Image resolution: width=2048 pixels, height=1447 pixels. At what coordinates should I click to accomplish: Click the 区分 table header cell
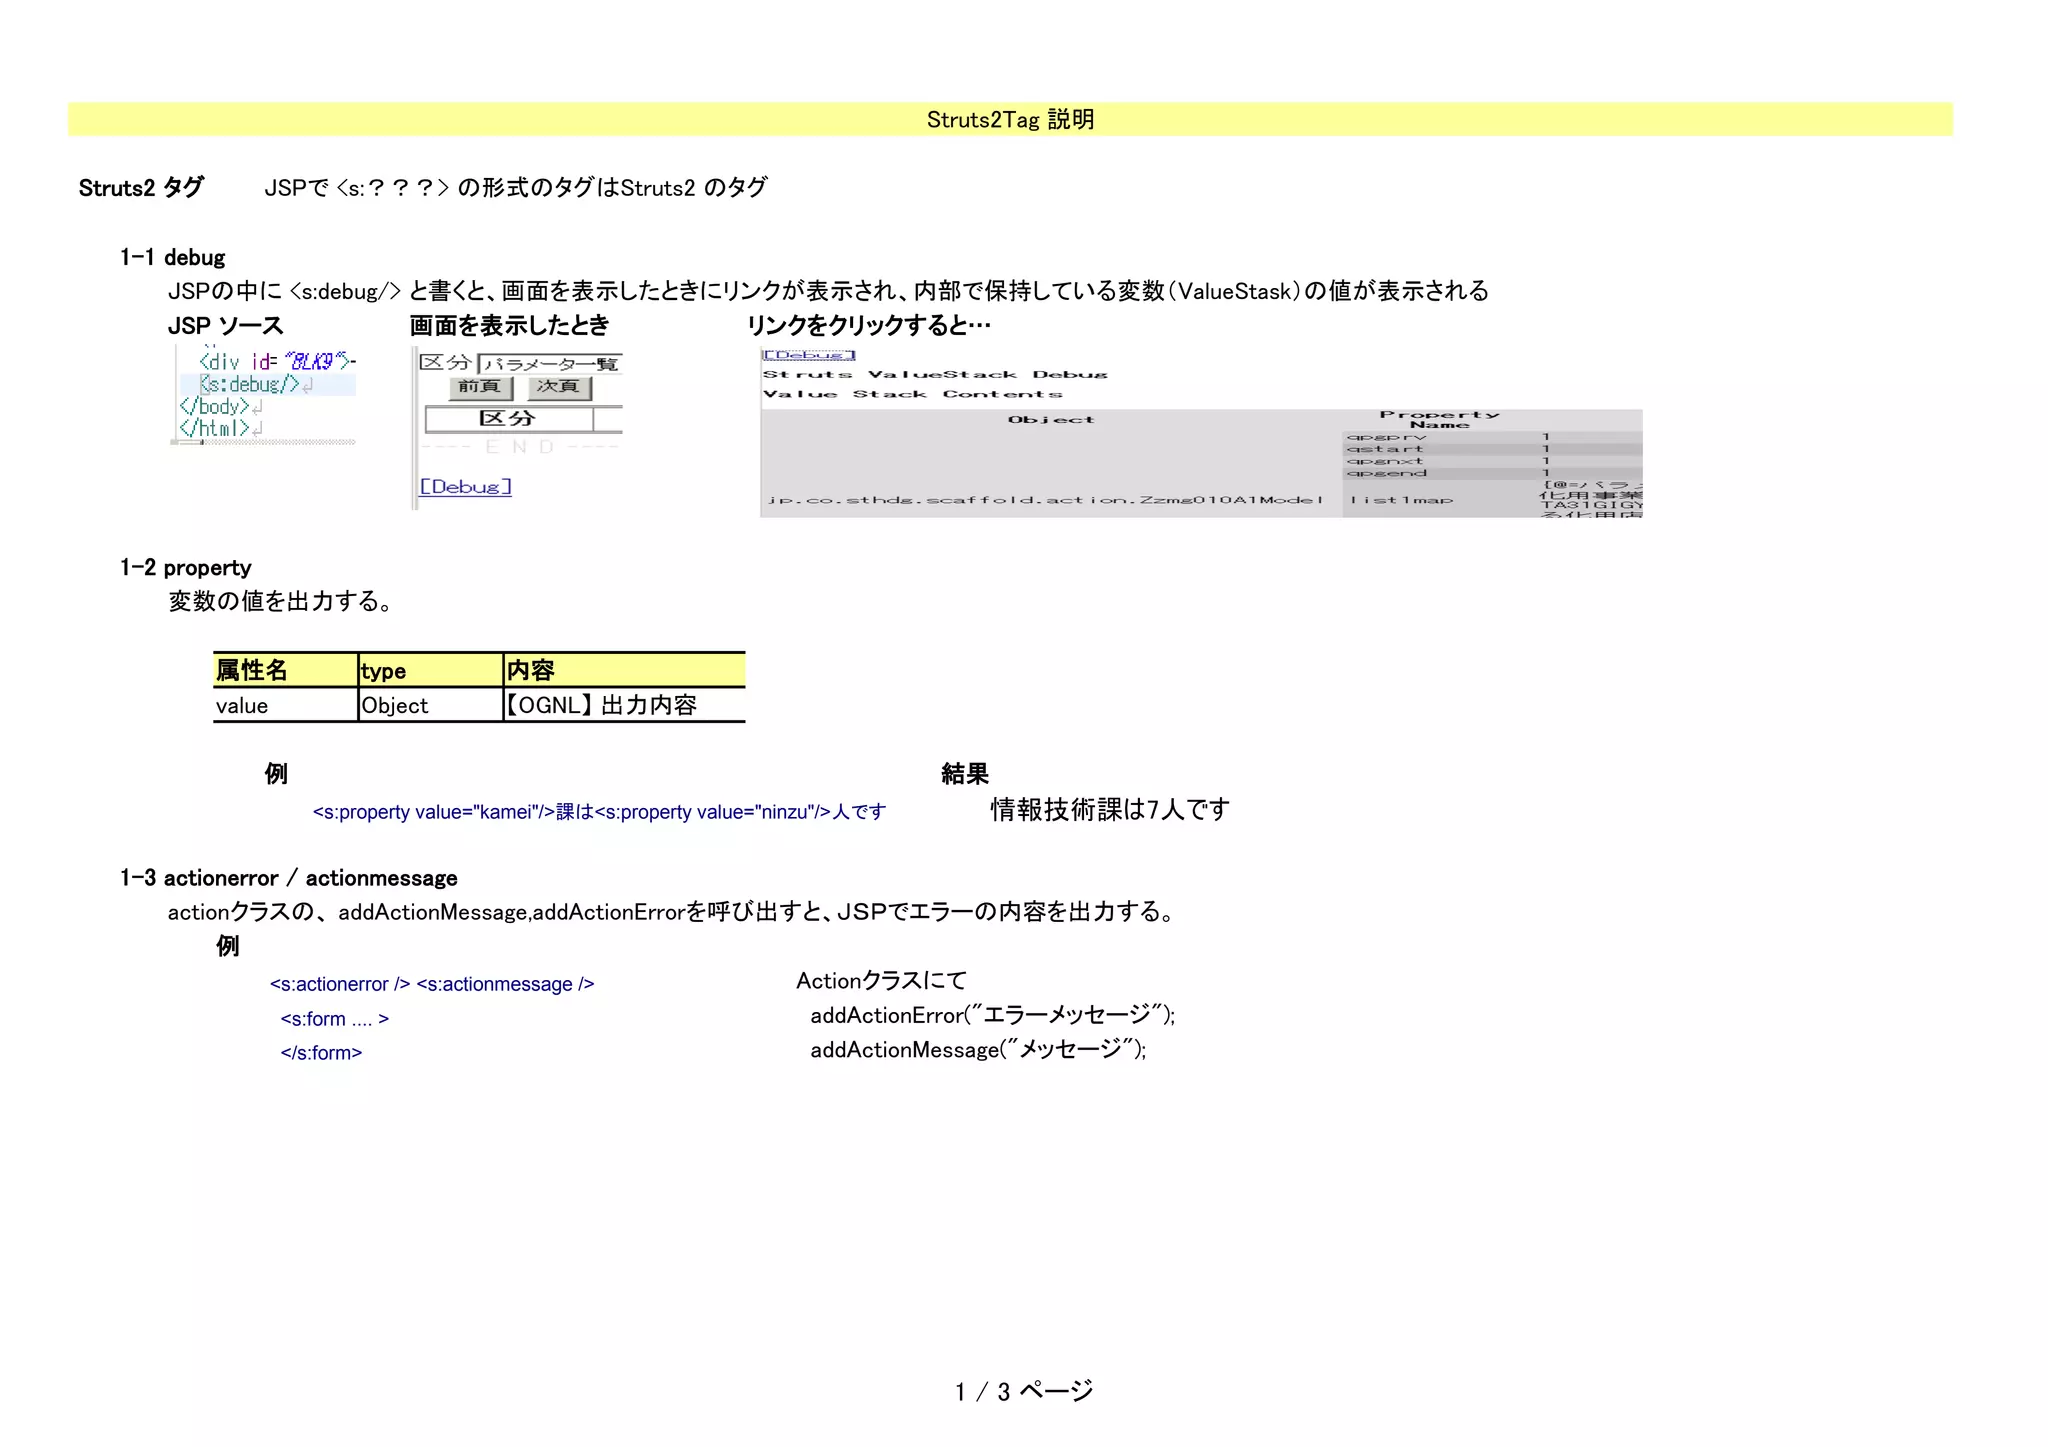click(x=508, y=419)
